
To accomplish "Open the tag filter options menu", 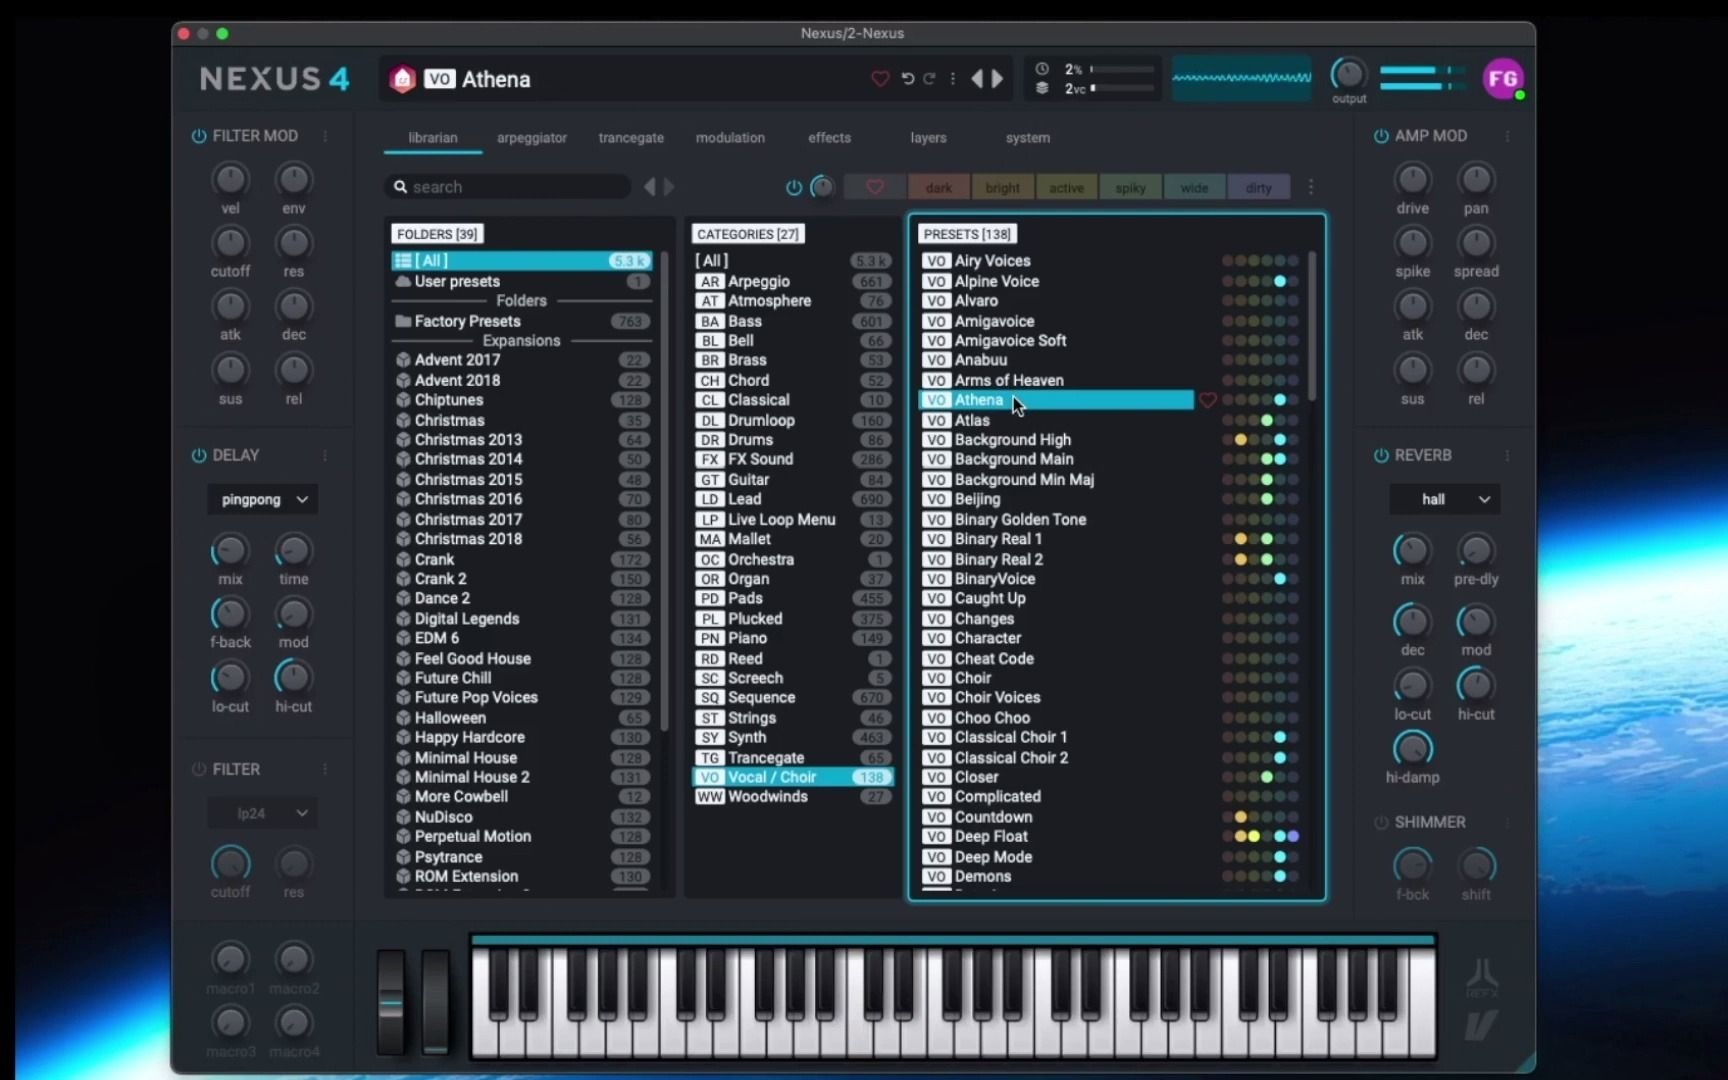I will [x=1311, y=187].
